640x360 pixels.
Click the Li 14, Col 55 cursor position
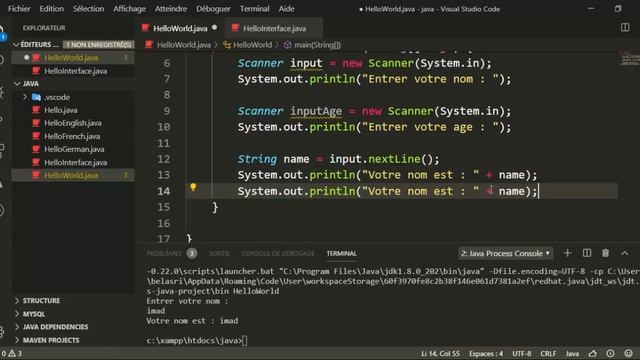(x=440, y=353)
